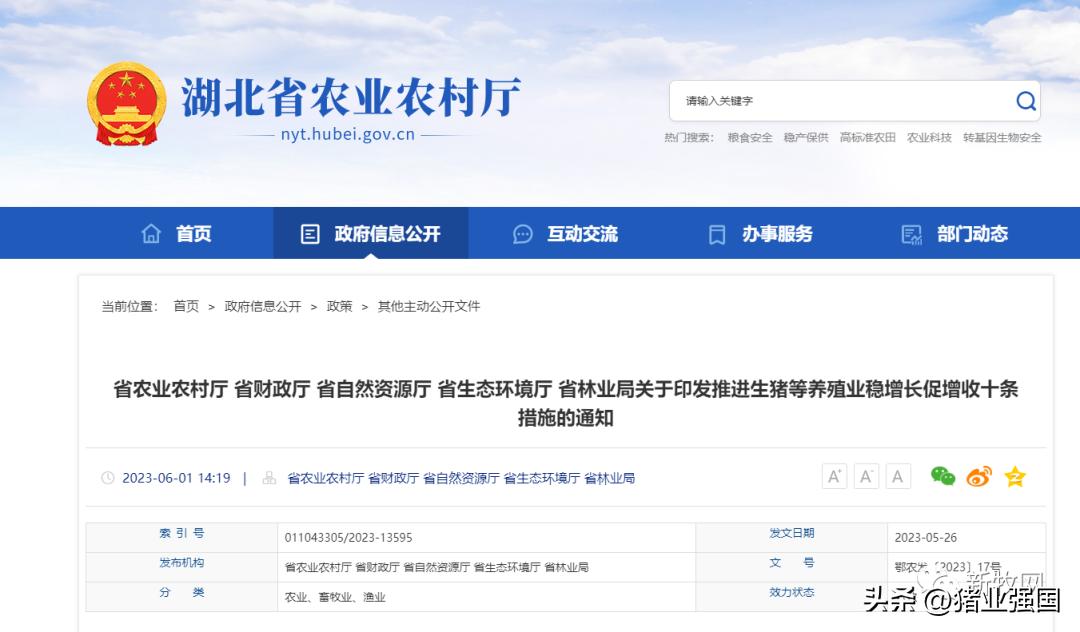Image resolution: width=1080 pixels, height=632 pixels.
Task: Shrink text with the A- button
Action: pos(866,476)
